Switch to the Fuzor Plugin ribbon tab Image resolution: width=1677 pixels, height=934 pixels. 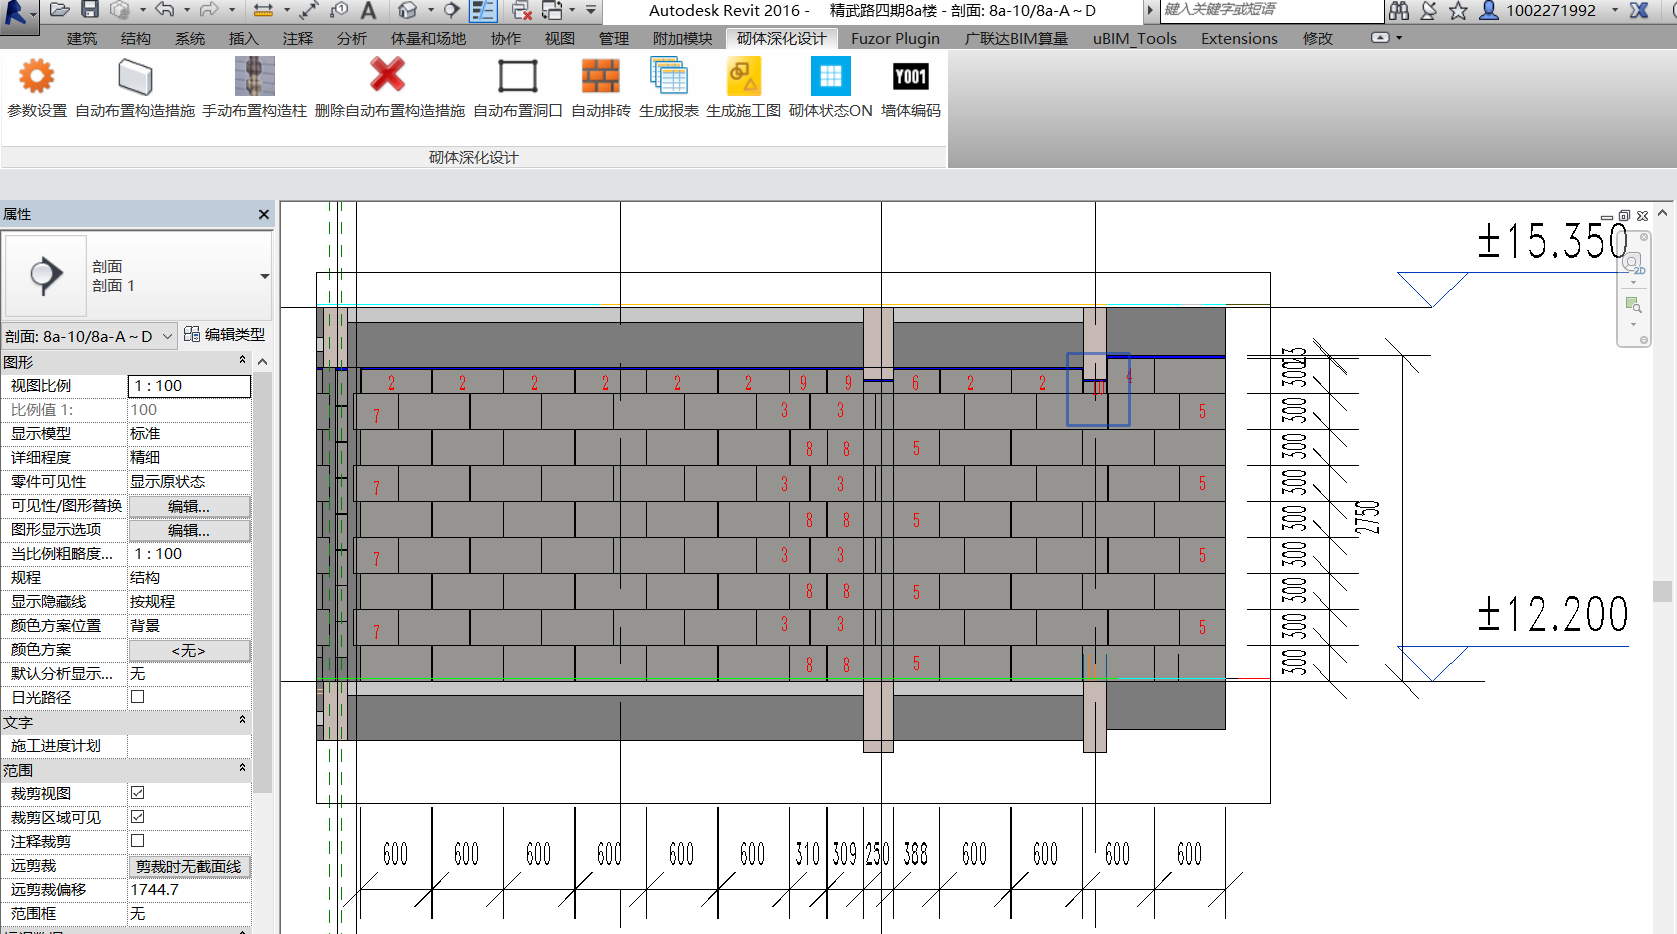tap(895, 39)
